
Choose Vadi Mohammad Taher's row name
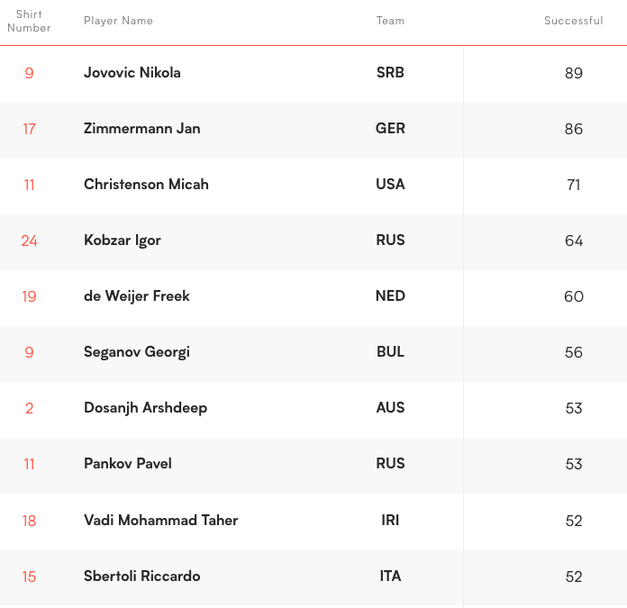[x=160, y=521]
